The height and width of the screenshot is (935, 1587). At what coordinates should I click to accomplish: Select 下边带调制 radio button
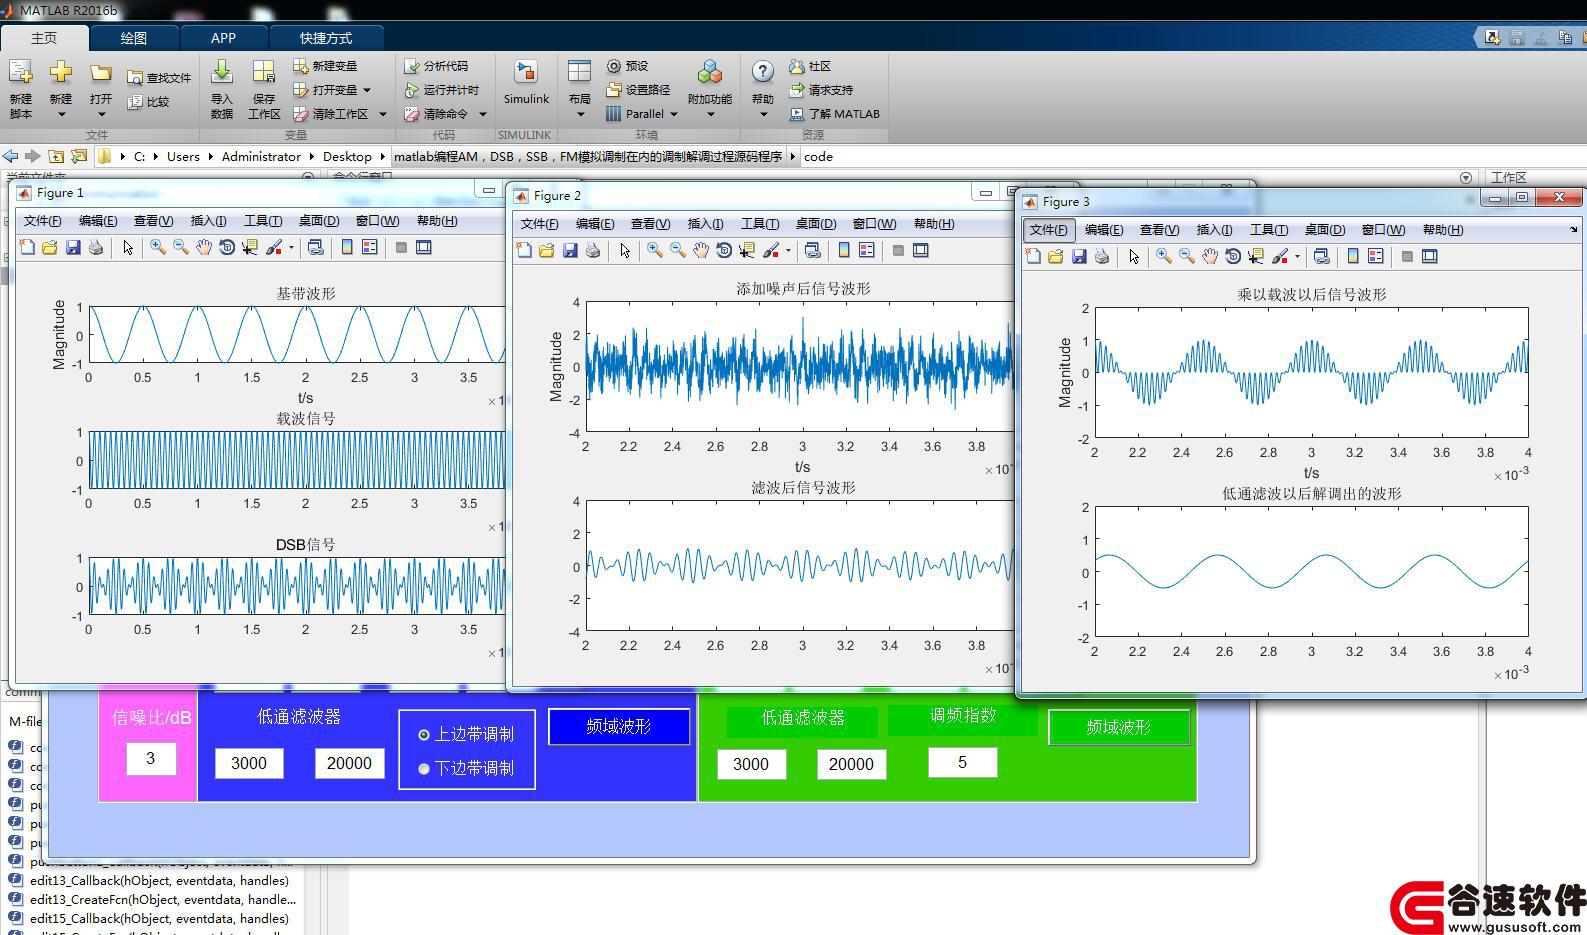coord(424,768)
